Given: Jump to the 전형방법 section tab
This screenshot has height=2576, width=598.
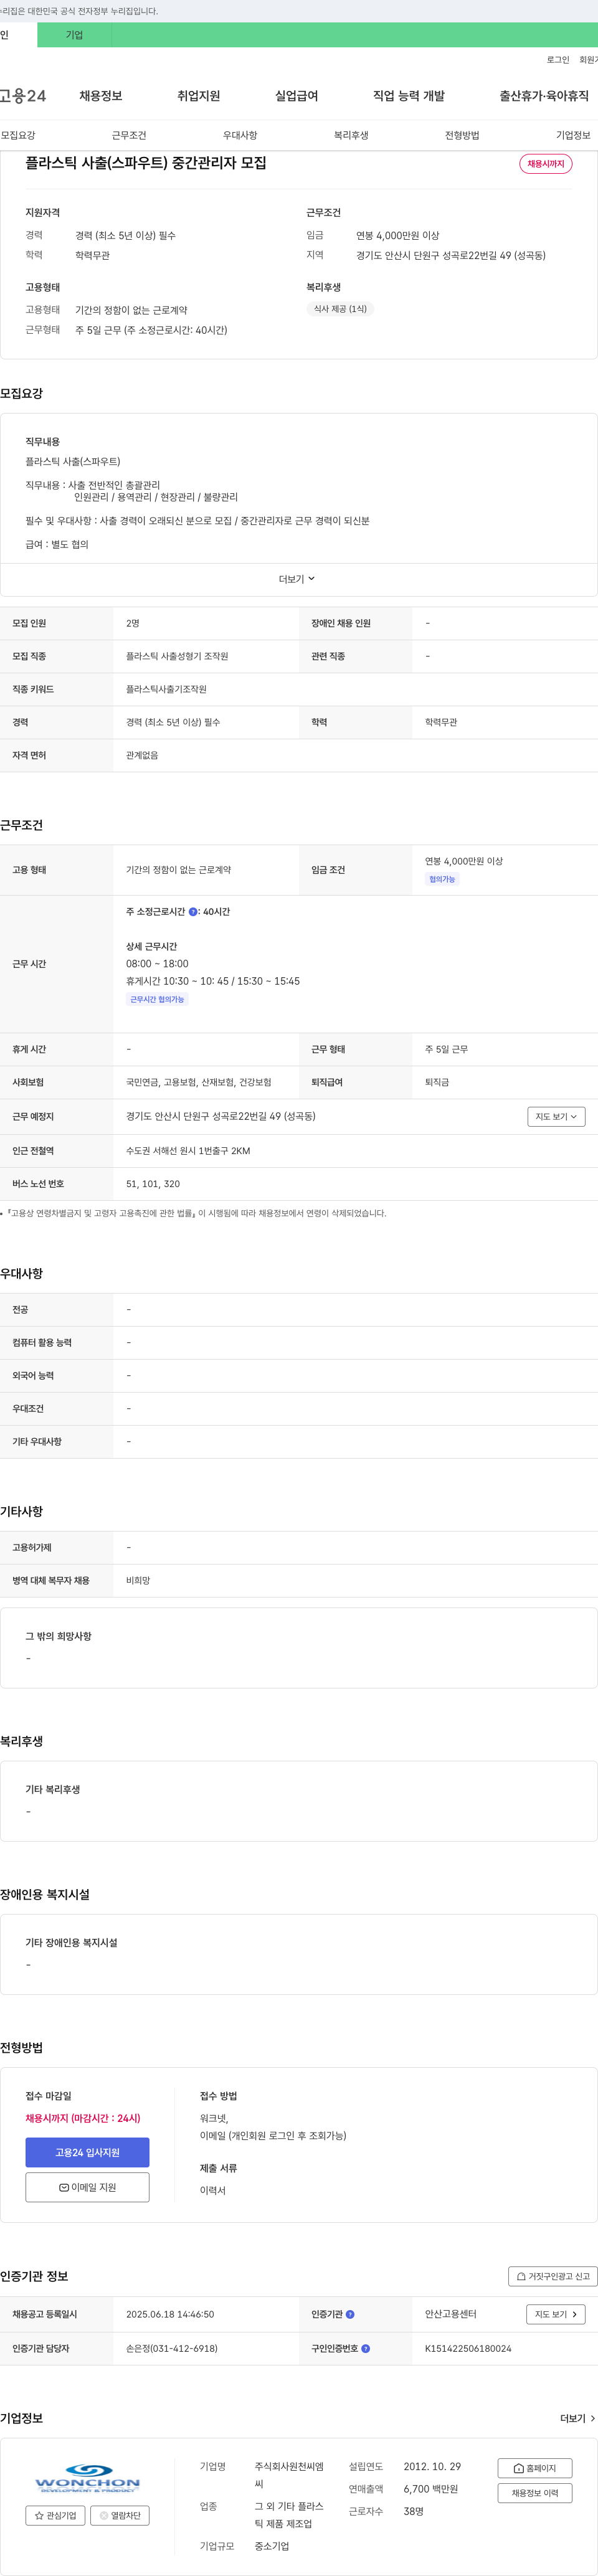Looking at the screenshot, I should [x=462, y=135].
